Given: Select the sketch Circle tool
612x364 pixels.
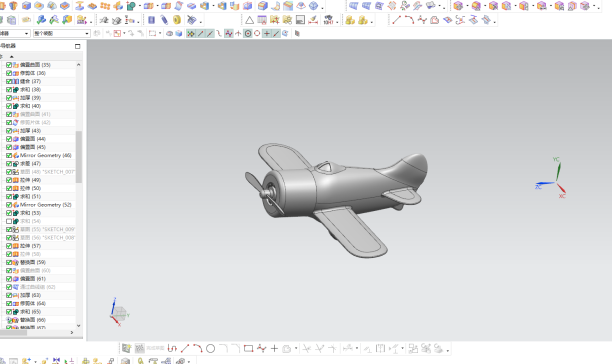Looking at the screenshot, I should click(210, 348).
